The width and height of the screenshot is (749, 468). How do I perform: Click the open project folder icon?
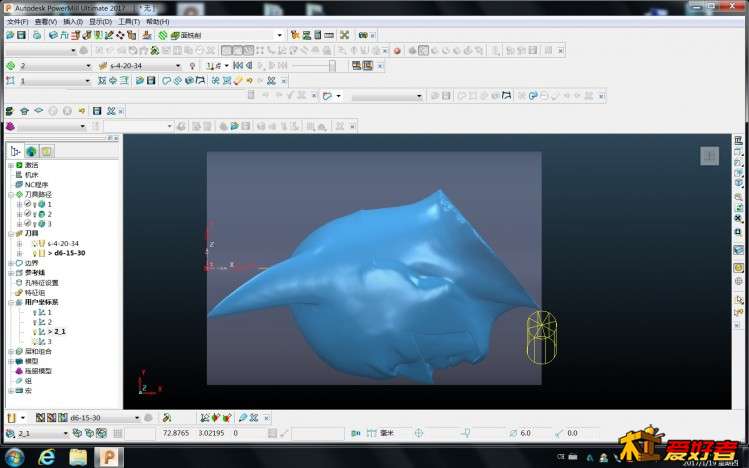[10, 35]
